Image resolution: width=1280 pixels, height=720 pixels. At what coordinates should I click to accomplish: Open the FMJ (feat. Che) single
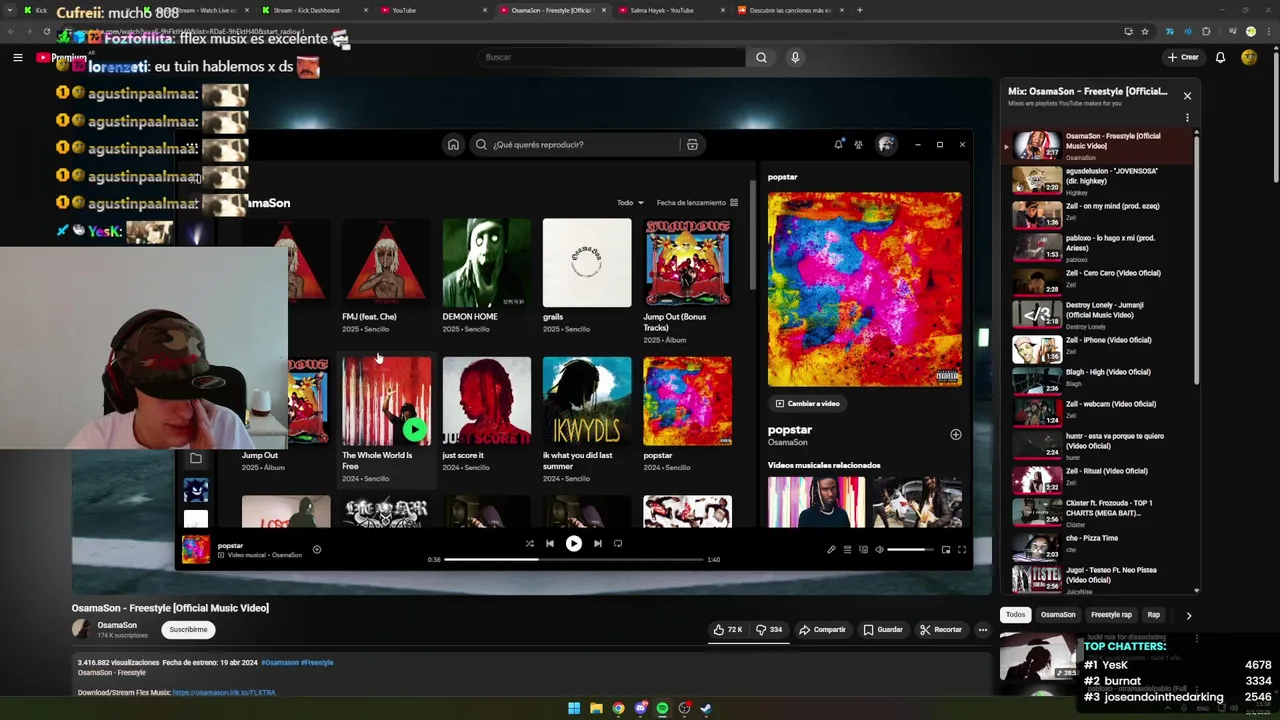386,275
